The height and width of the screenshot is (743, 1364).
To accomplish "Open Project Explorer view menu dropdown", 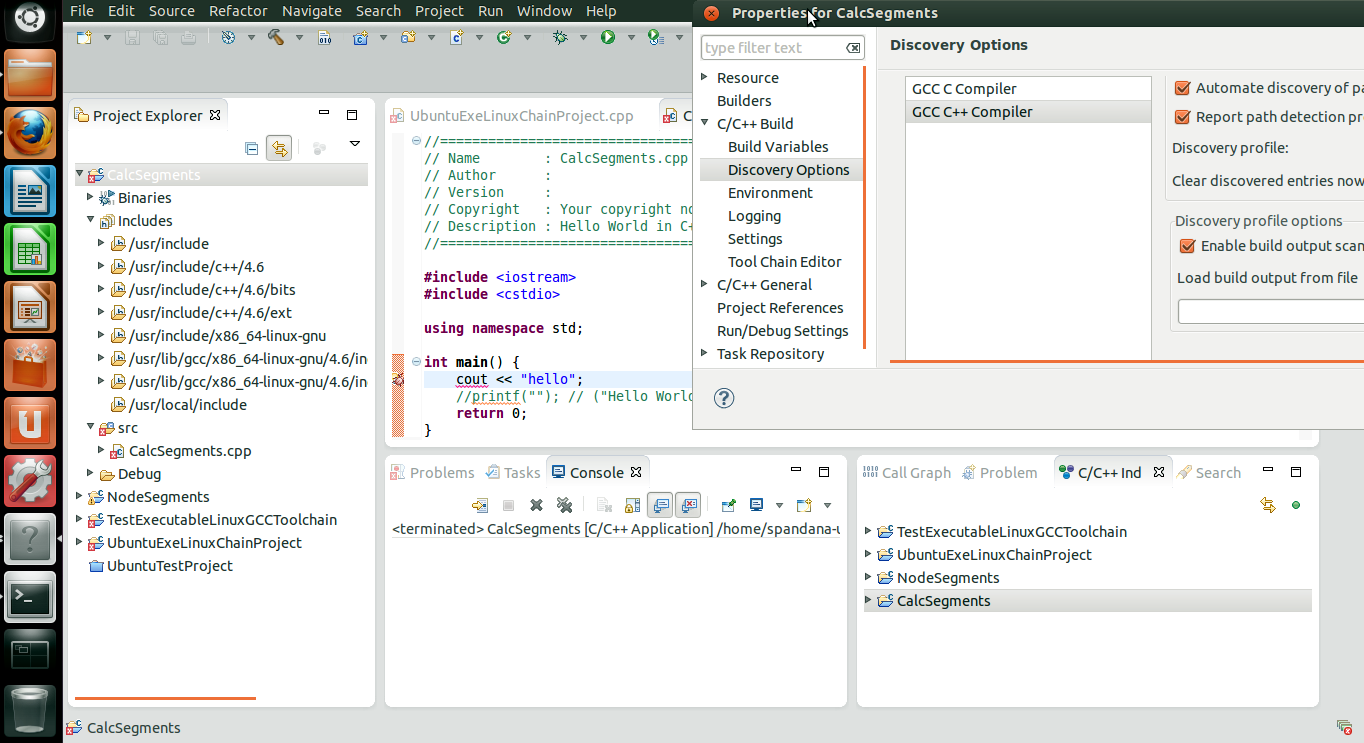I will click(354, 144).
